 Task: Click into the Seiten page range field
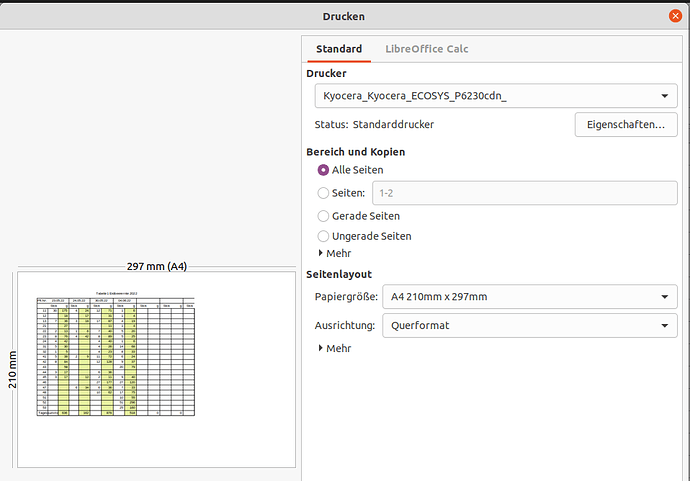pyautogui.click(x=525, y=193)
